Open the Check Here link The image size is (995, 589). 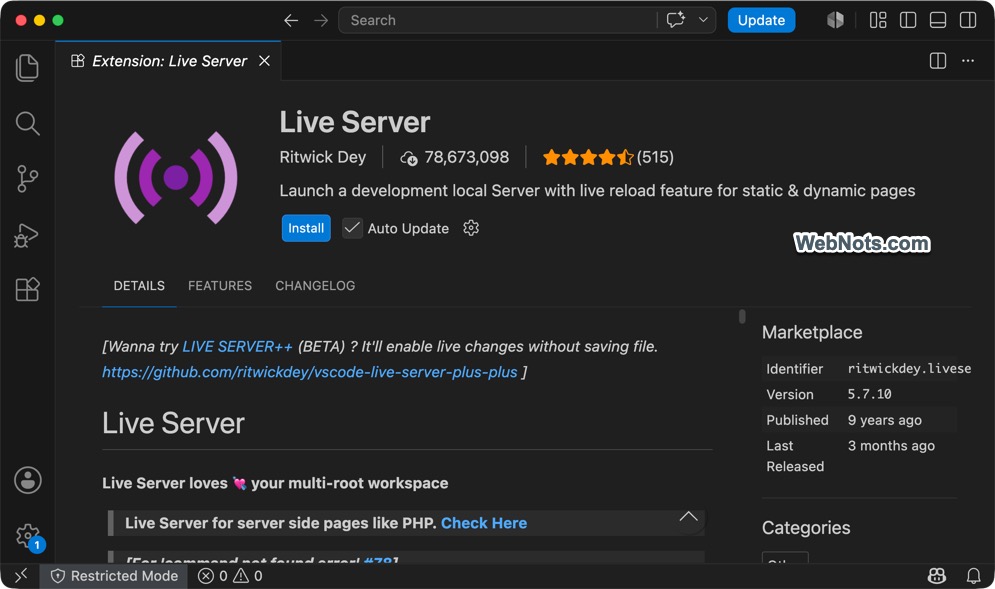[x=484, y=523]
